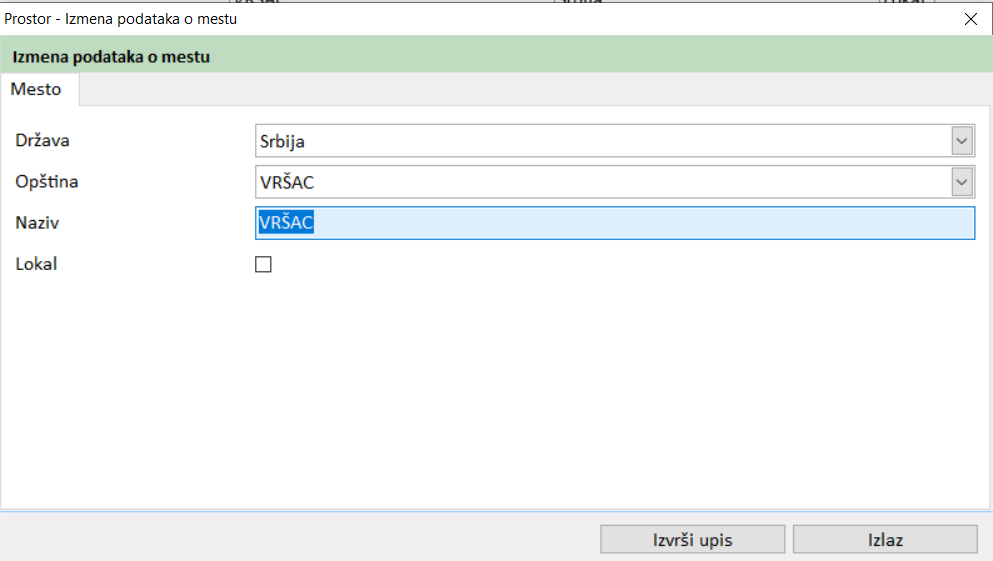Viewport: 993px width, 561px height.
Task: Switch to the Mesto tab
Action: [37, 89]
